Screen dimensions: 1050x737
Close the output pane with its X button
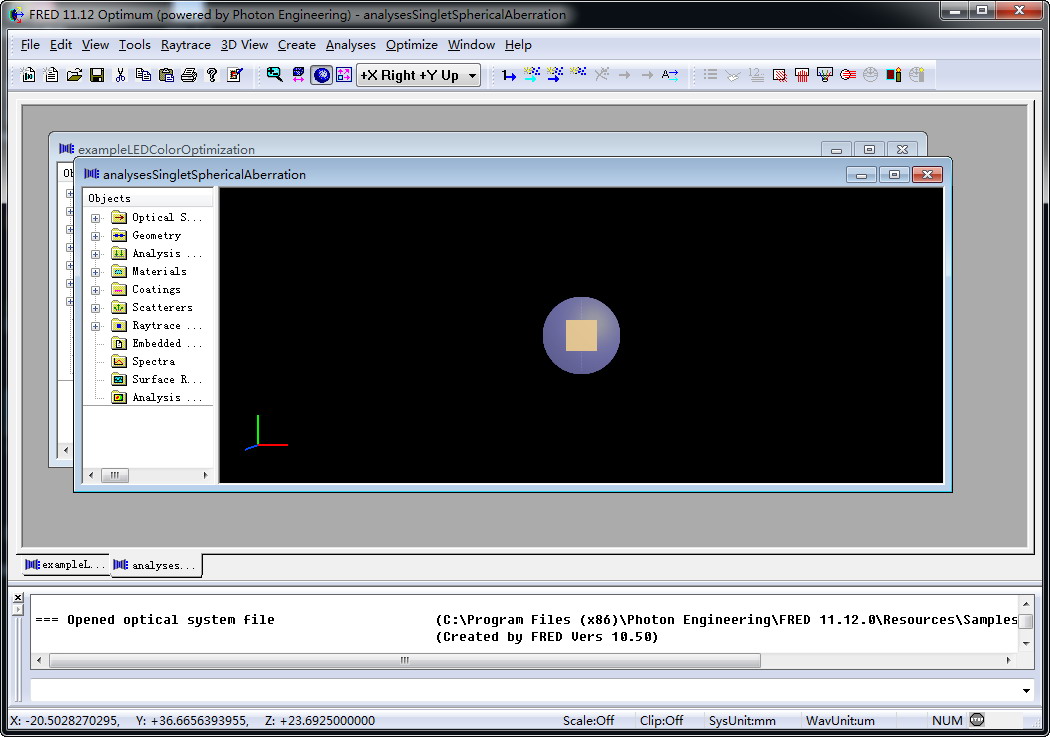click(18, 597)
